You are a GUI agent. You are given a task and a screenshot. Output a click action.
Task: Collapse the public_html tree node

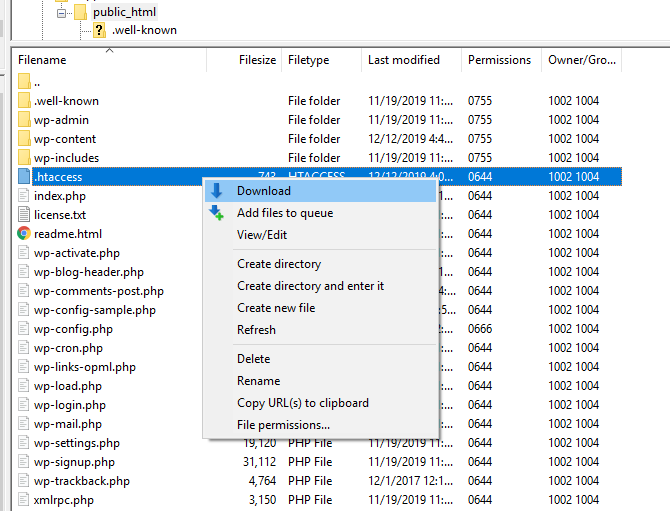pos(61,13)
